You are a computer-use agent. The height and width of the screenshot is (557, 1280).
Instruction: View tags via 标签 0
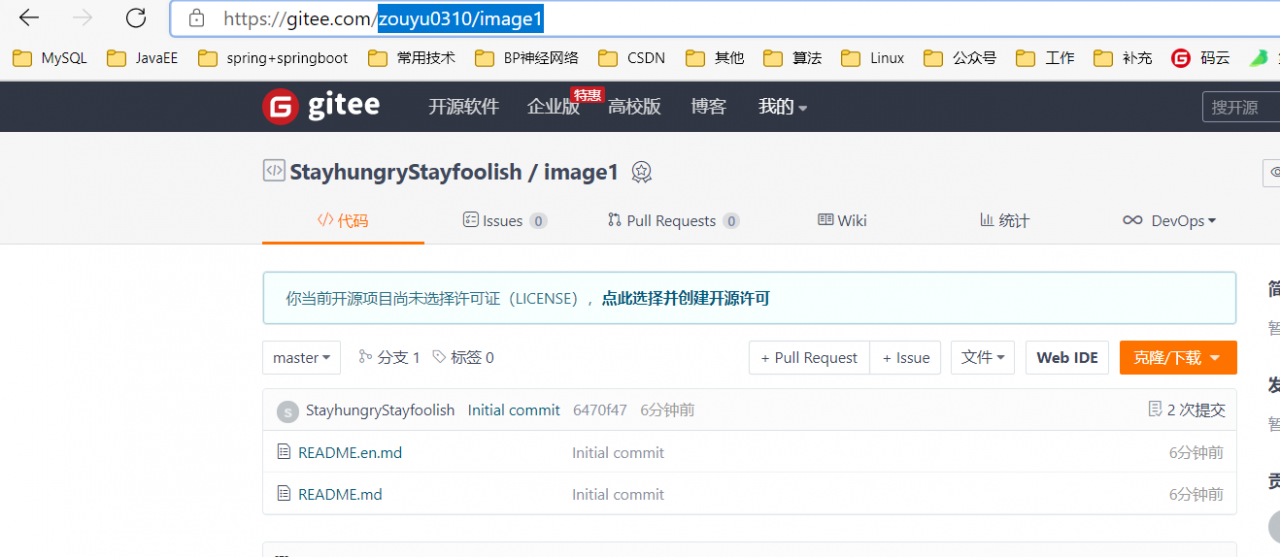463,358
